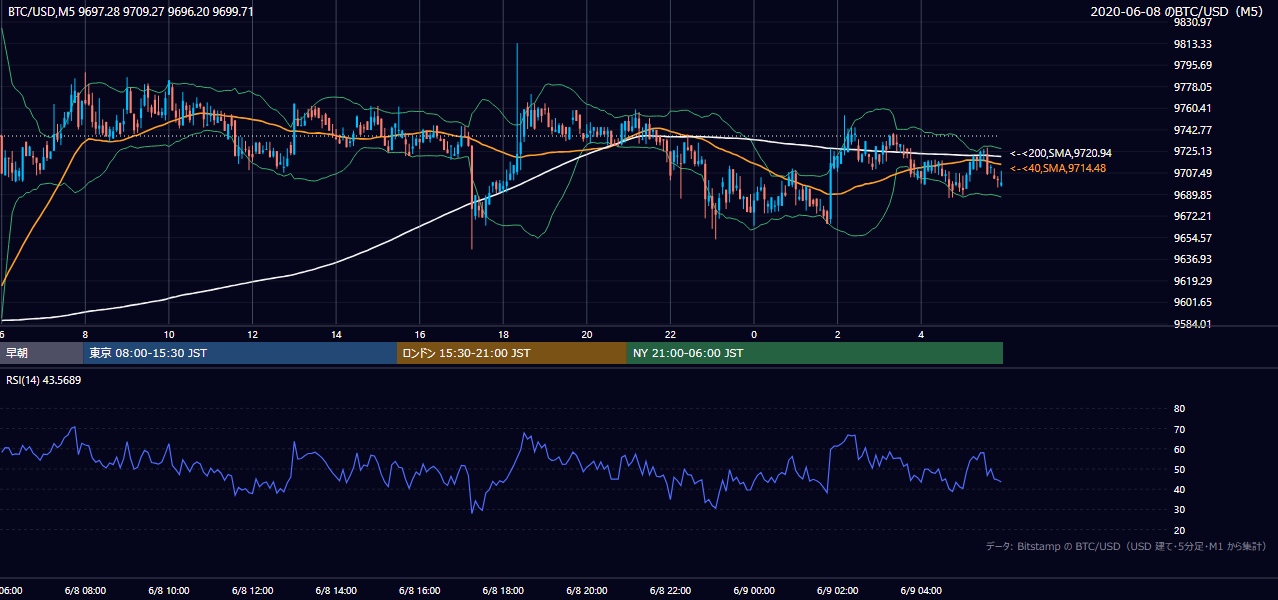Click bottom date label 6/8 14:00
The height and width of the screenshot is (600, 1278).
click(335, 591)
